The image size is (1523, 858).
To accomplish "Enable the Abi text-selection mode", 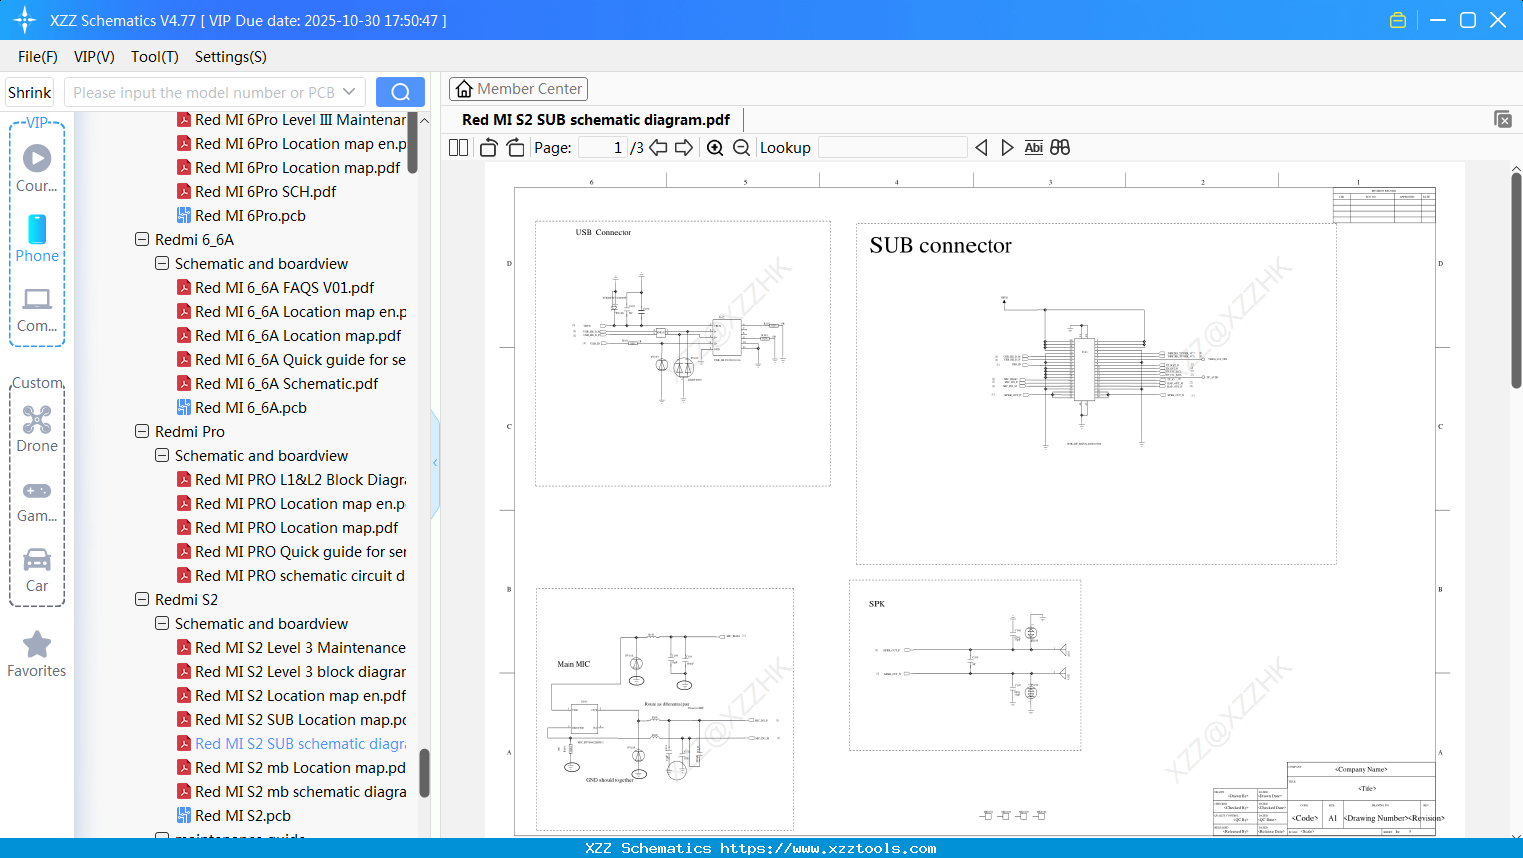I will tap(1033, 147).
